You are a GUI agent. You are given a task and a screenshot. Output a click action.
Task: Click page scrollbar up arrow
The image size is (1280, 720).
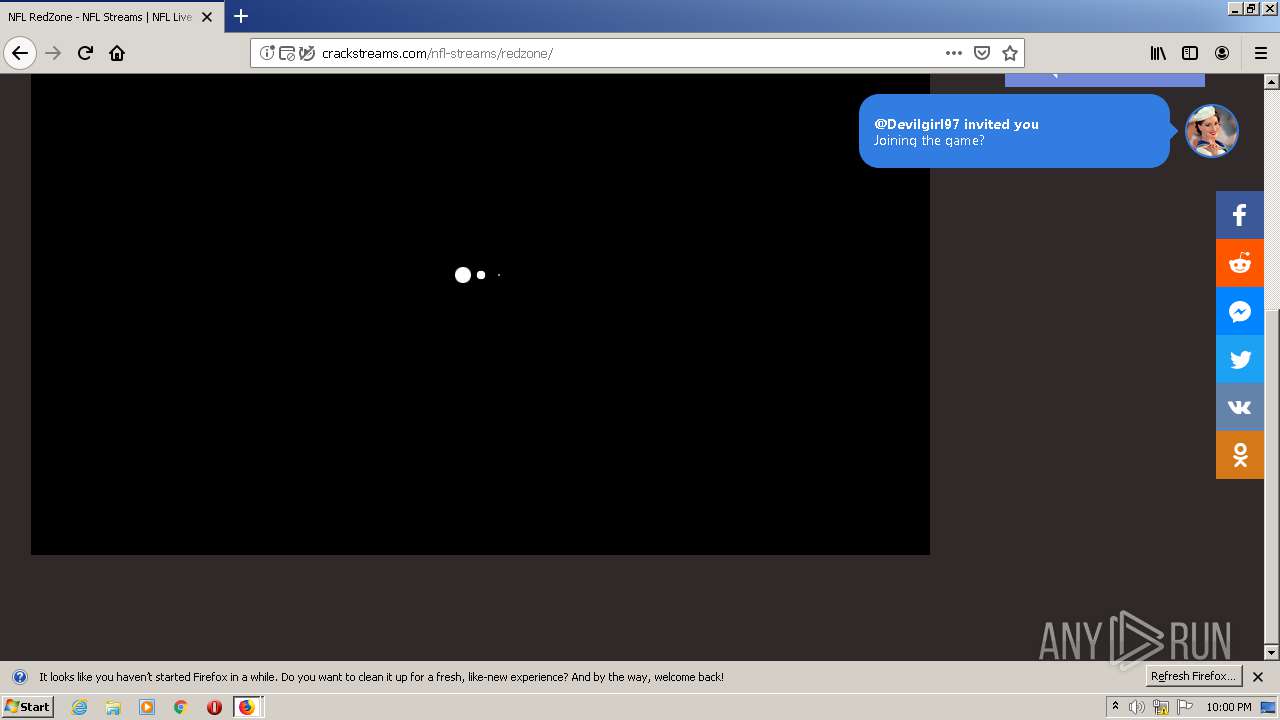pyautogui.click(x=1272, y=82)
